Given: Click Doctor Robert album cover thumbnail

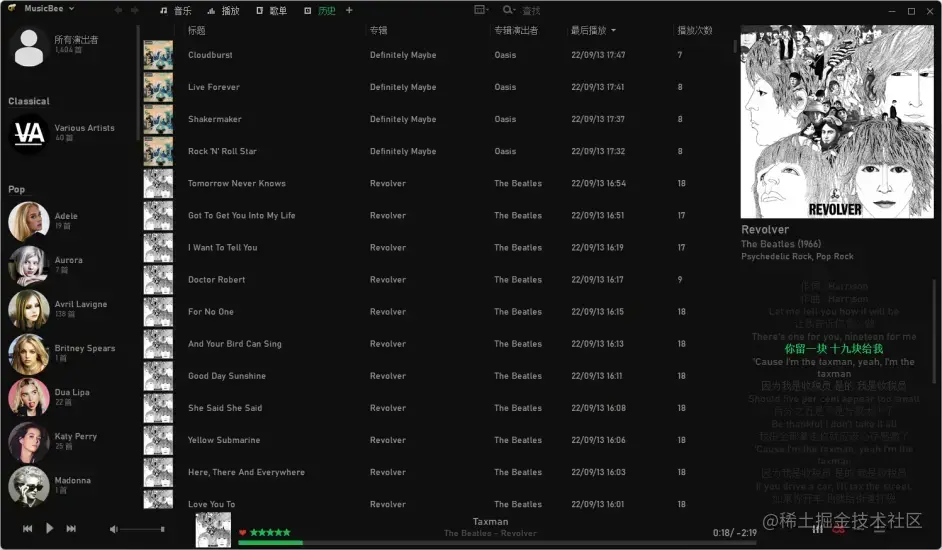Looking at the screenshot, I should tap(158, 280).
